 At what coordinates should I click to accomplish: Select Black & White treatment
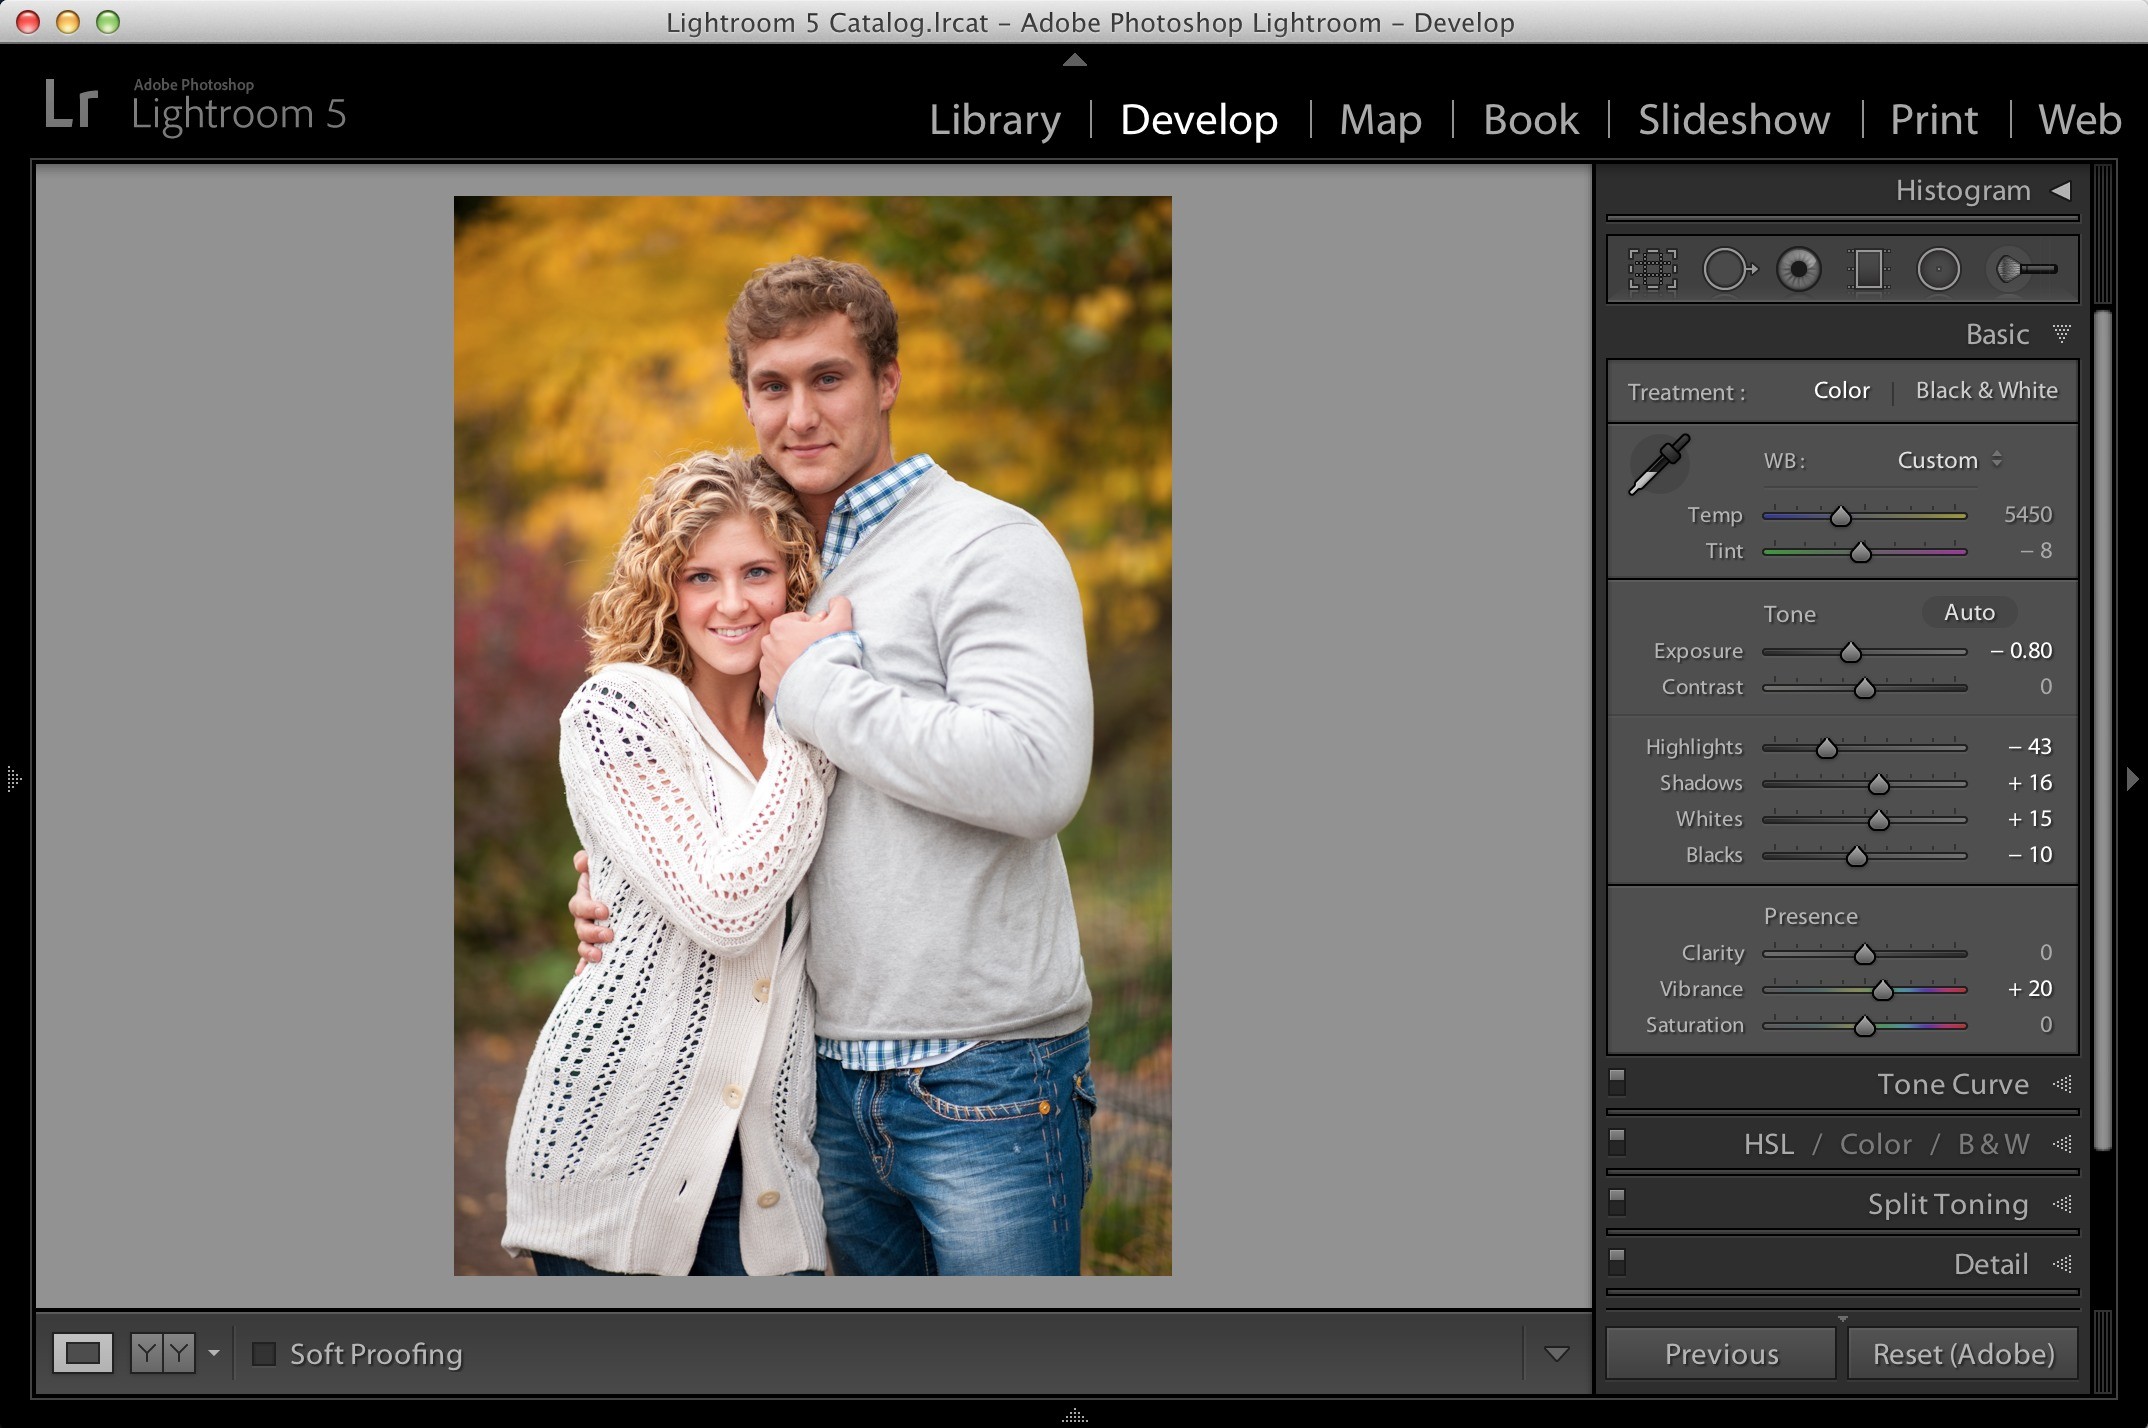[1986, 390]
